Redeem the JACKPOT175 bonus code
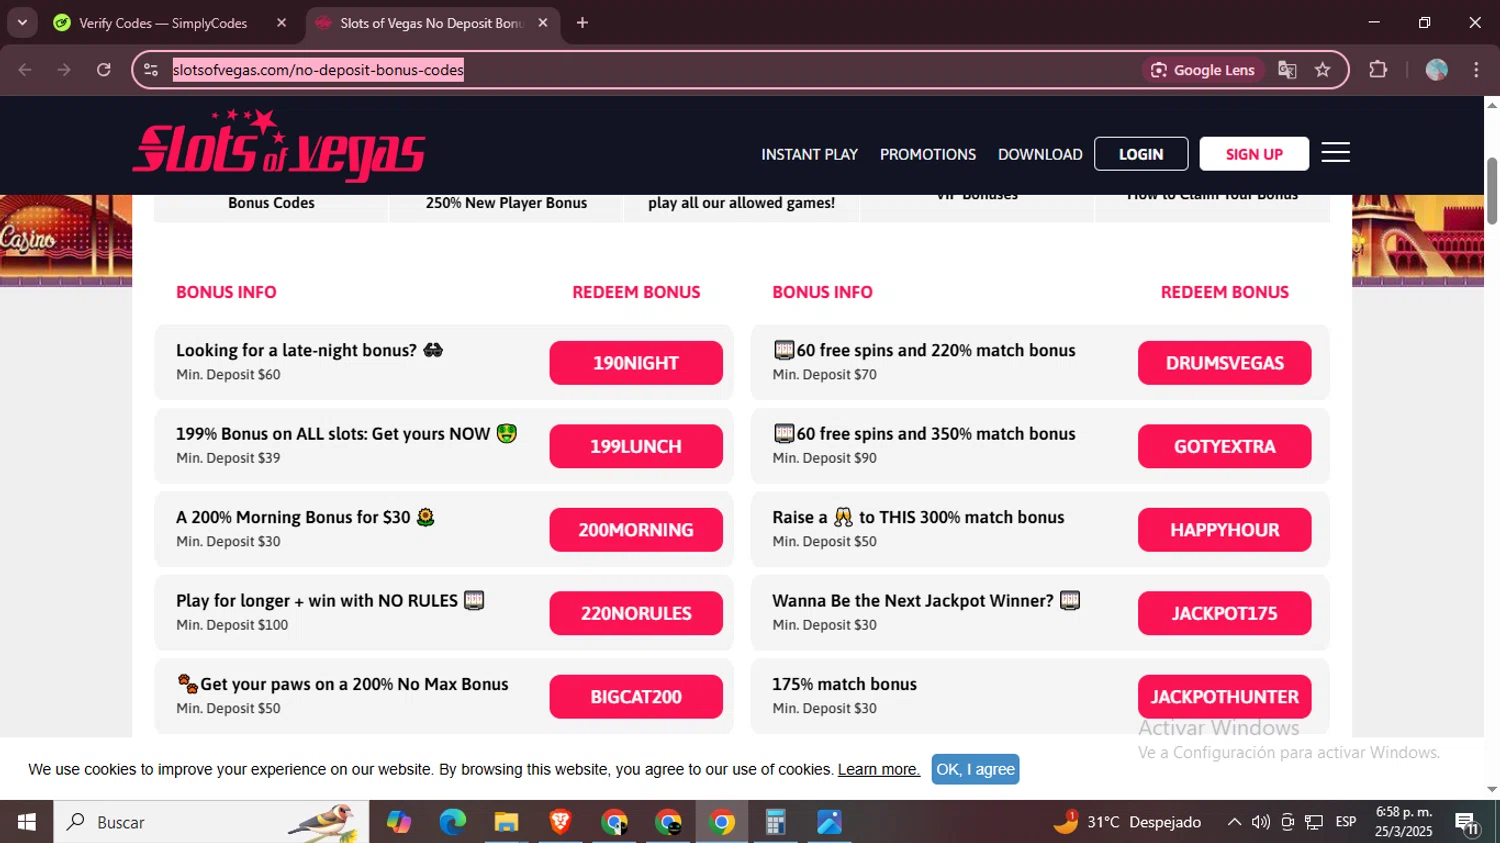This screenshot has height=843, width=1500. (x=1224, y=613)
